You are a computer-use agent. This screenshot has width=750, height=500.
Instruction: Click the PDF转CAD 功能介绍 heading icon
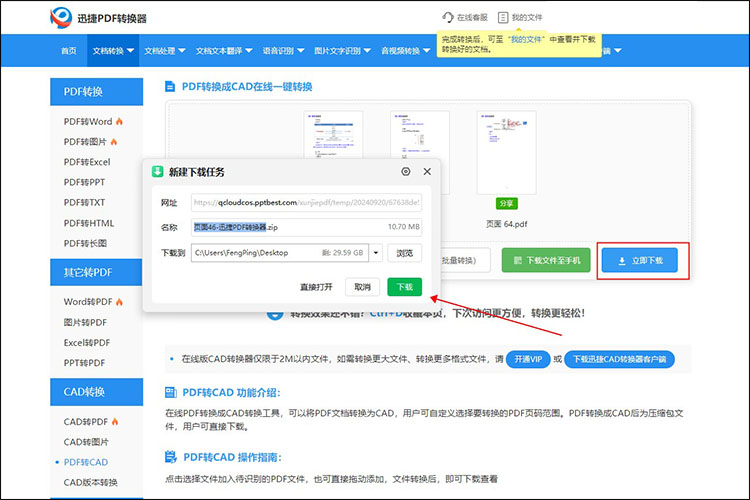pos(171,392)
